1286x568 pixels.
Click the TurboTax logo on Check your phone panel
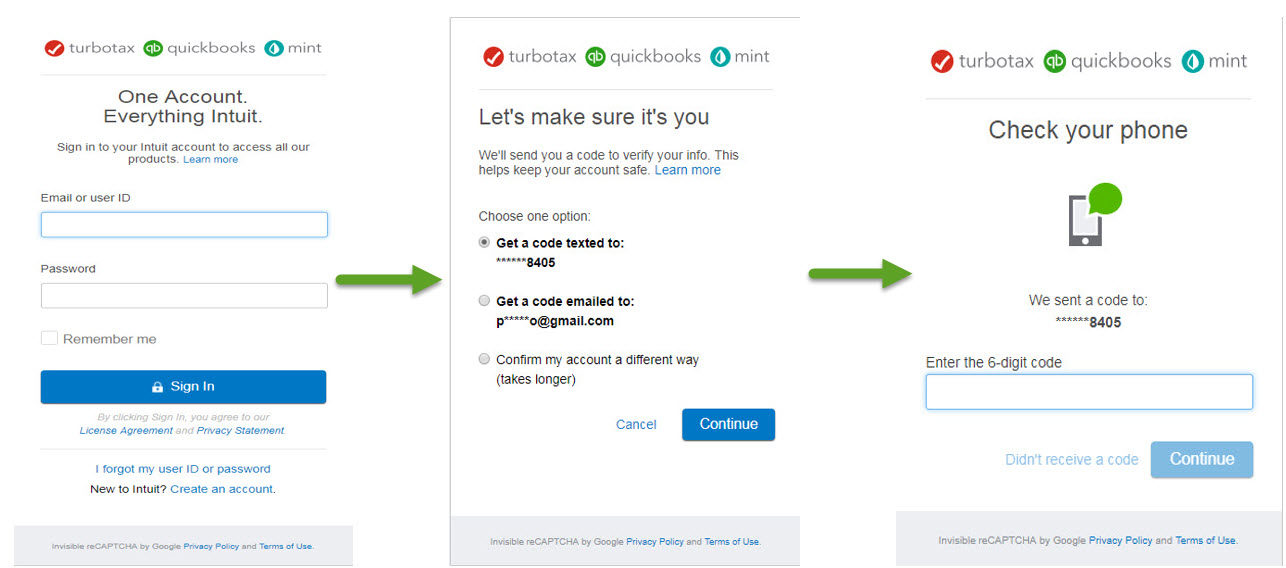tap(942, 62)
